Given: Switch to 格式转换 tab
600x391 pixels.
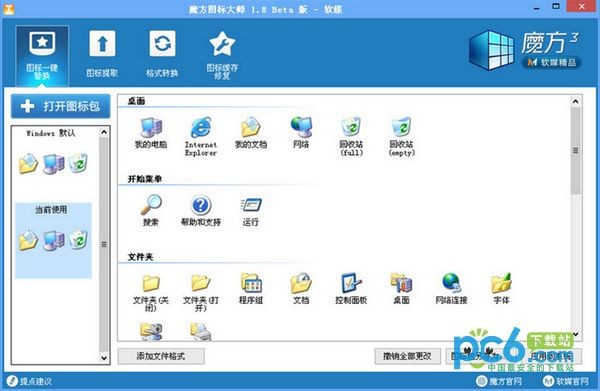Looking at the screenshot, I should click(162, 54).
